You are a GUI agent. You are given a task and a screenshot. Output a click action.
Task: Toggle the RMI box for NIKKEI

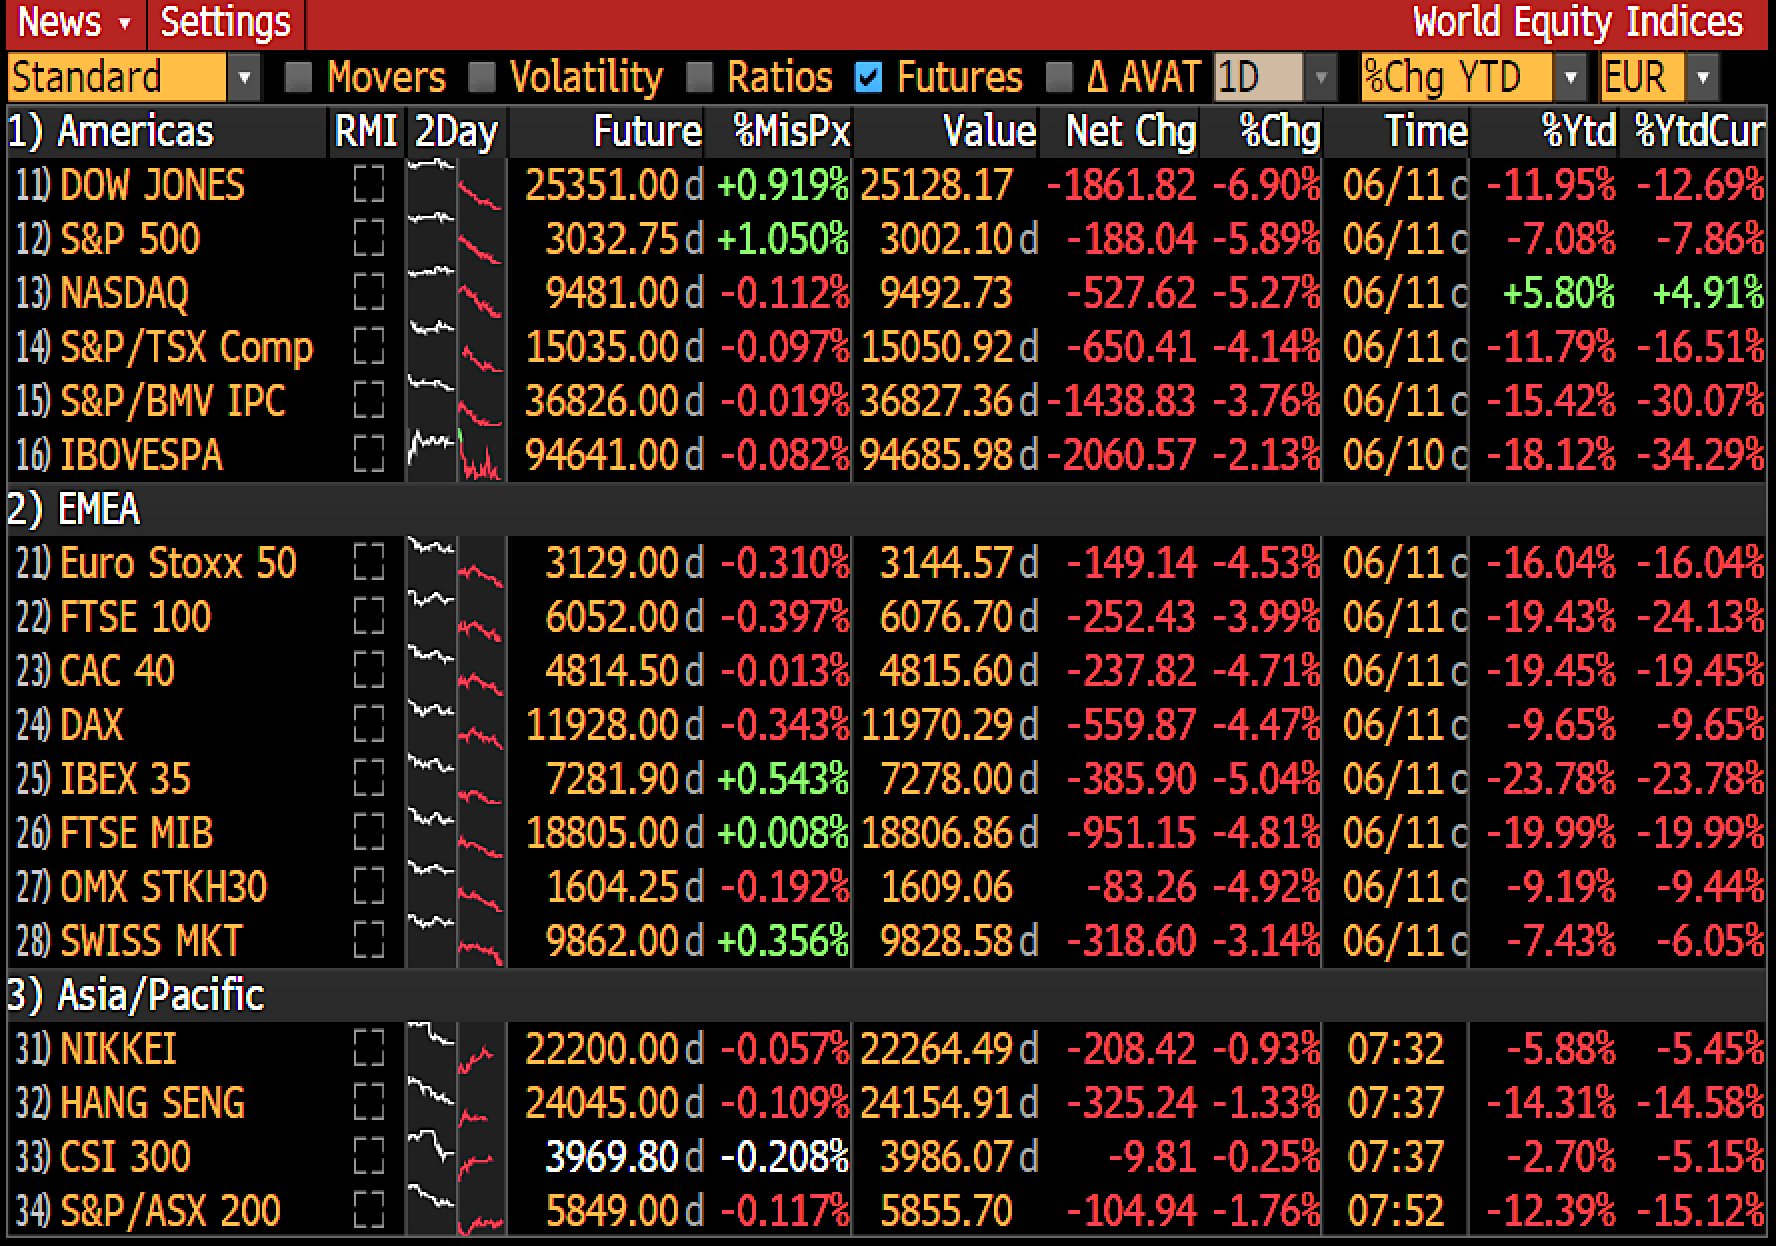pyautogui.click(x=369, y=1049)
